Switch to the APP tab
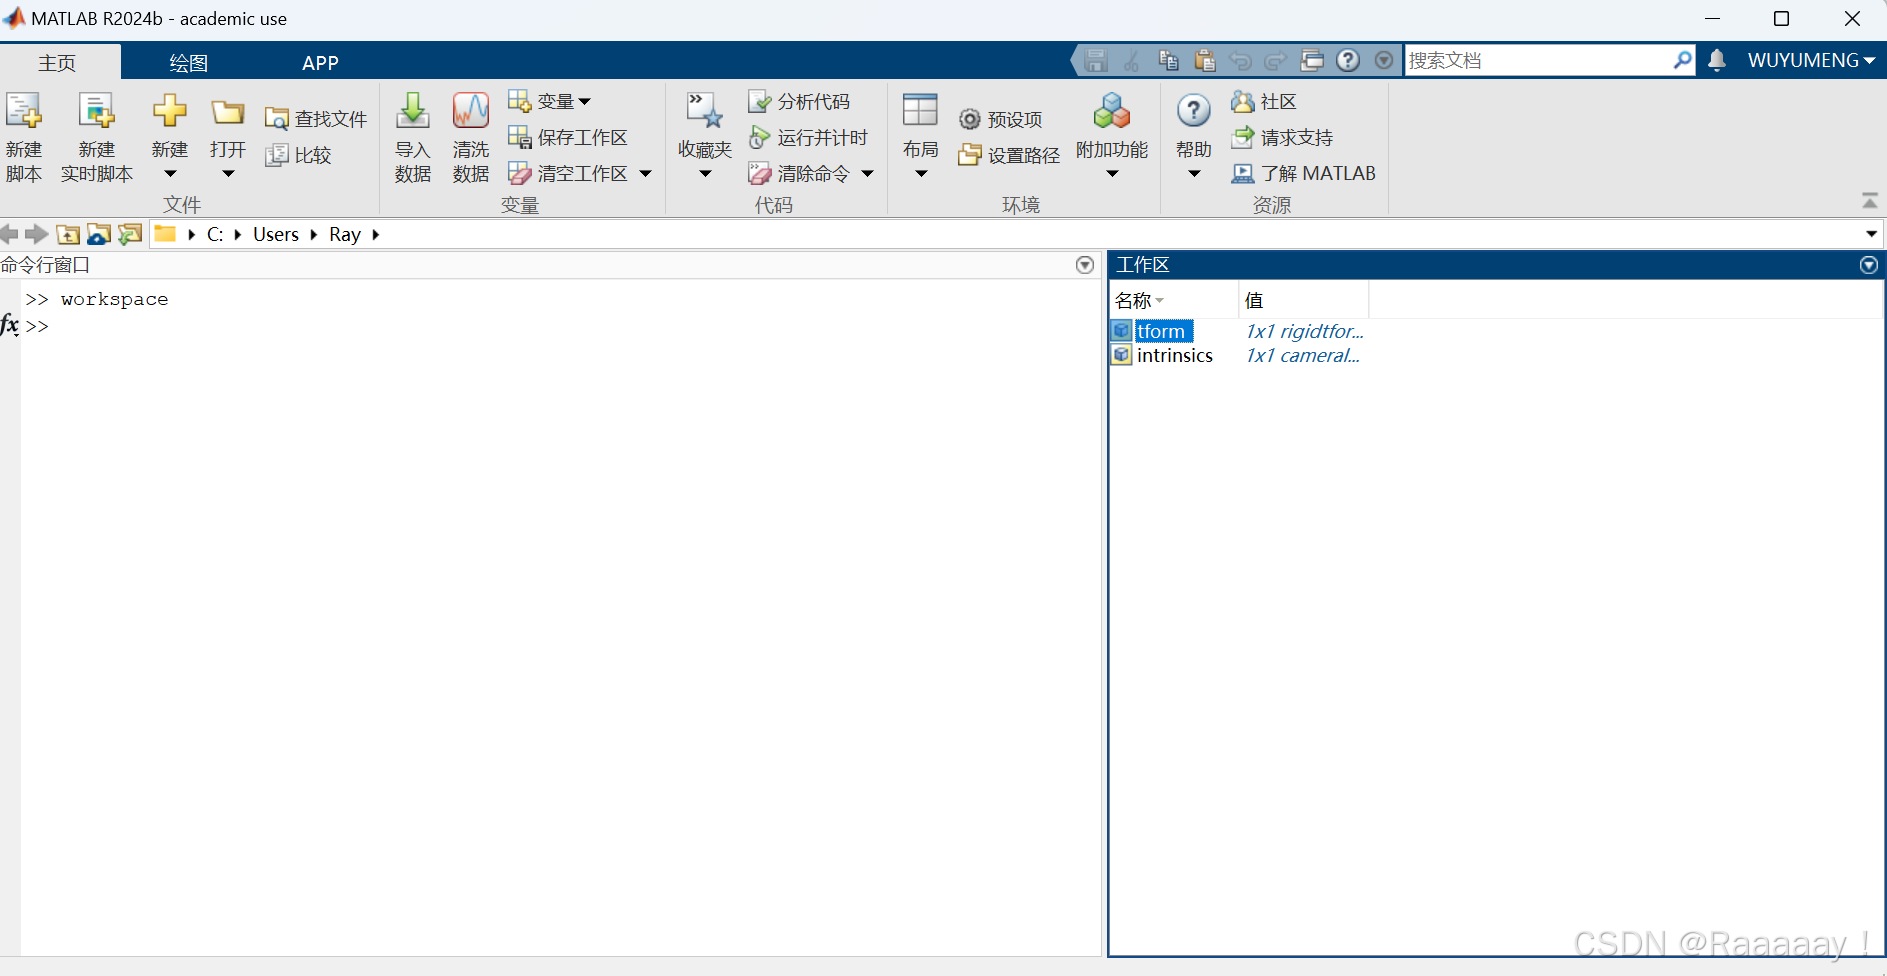The image size is (1887, 976). click(320, 63)
